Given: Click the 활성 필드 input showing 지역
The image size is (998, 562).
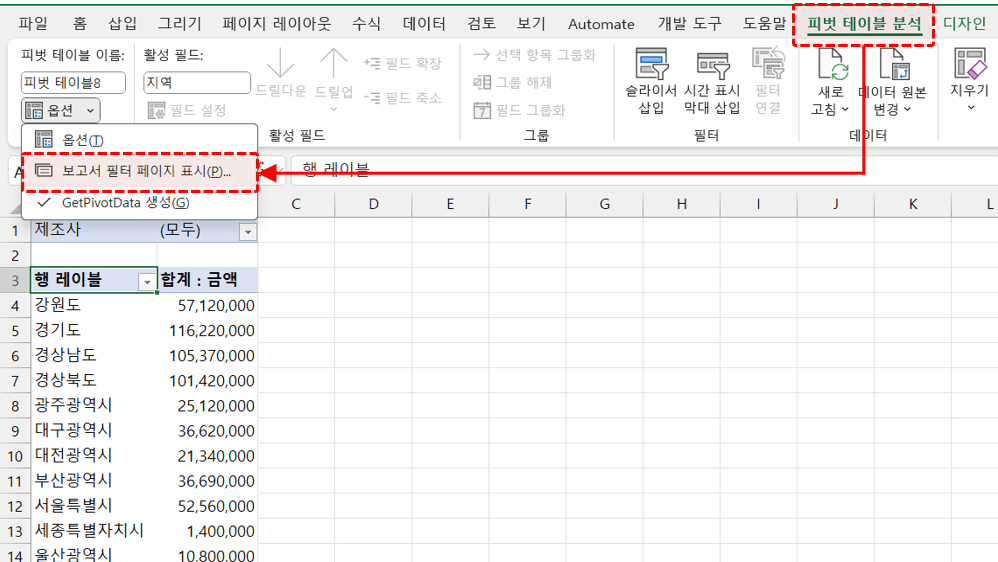Looking at the screenshot, I should point(197,83).
